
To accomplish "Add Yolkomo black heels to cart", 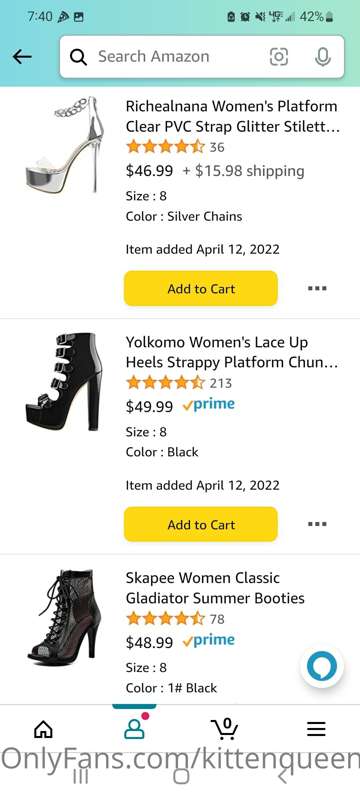I will pyautogui.click(x=201, y=524).
